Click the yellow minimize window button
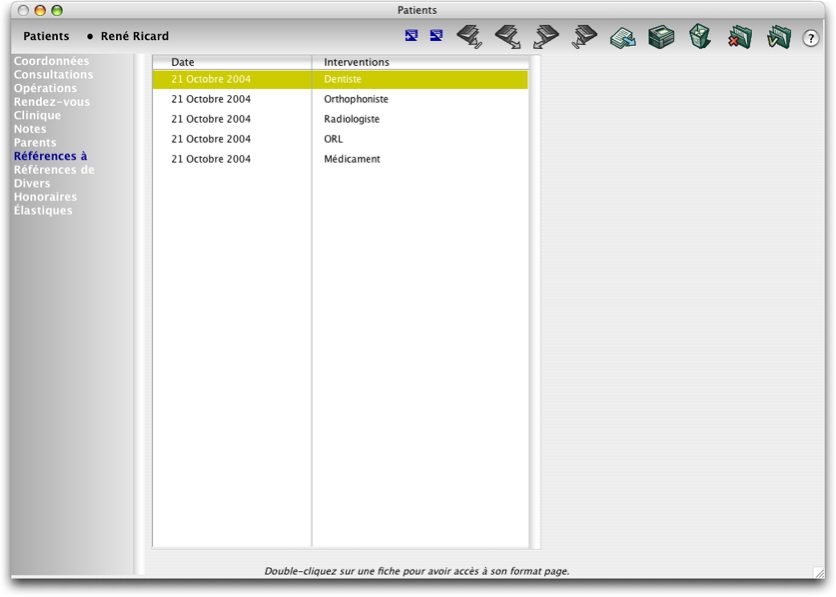This screenshot has height=597, width=836. [40, 10]
